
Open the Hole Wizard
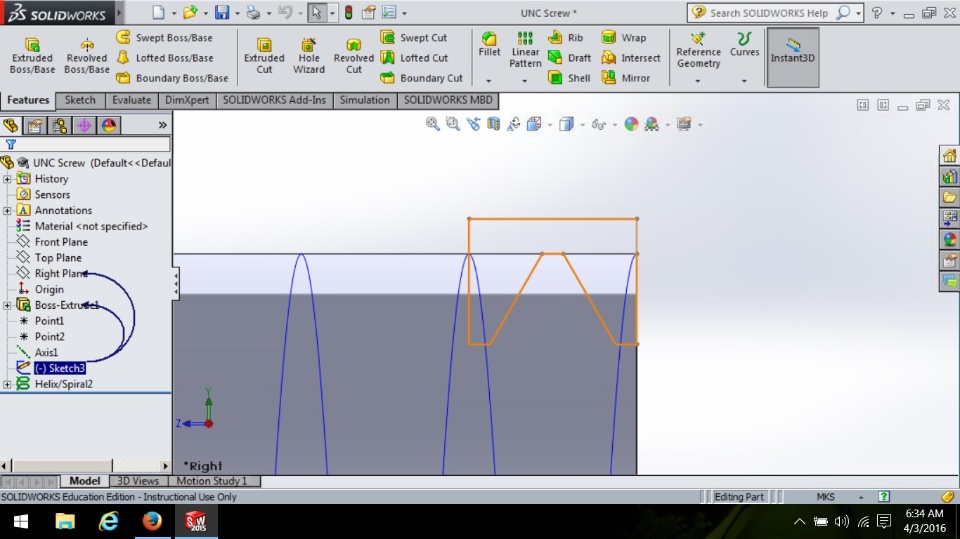pyautogui.click(x=309, y=55)
